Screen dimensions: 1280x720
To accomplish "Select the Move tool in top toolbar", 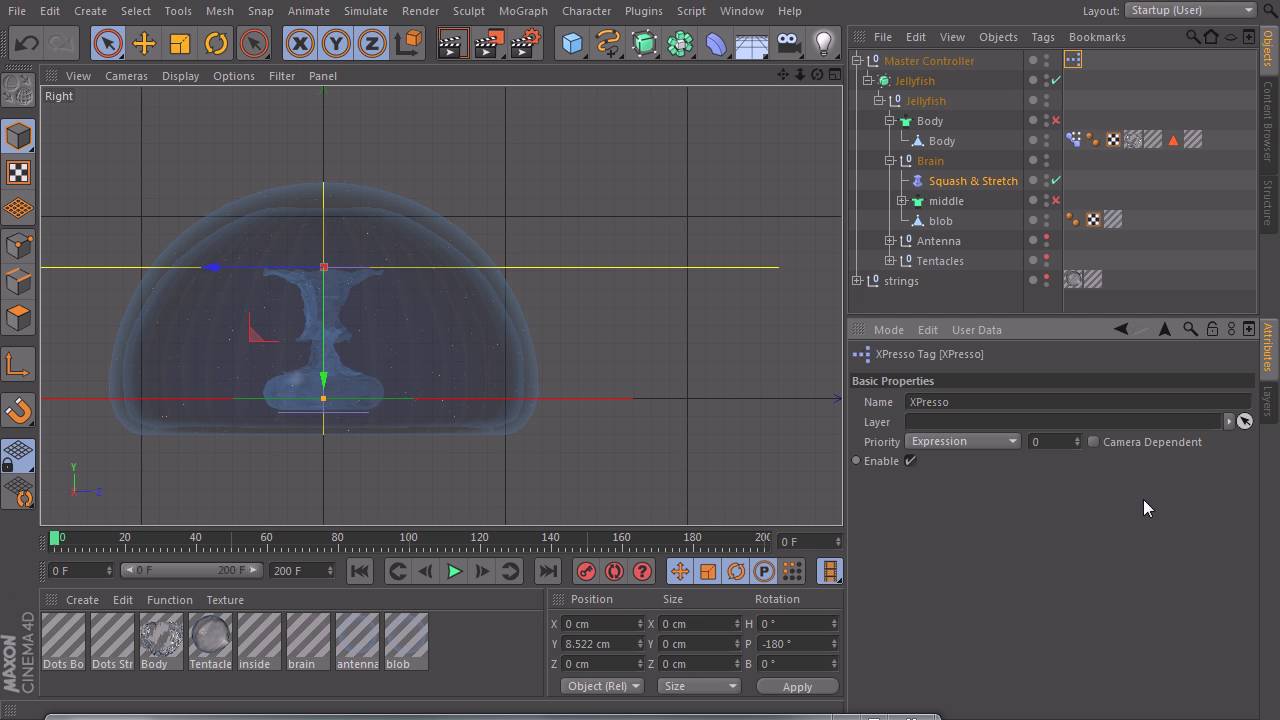I will 144,43.
